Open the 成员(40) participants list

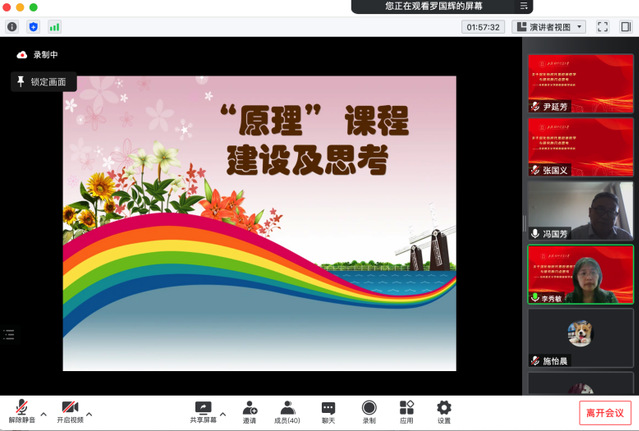[x=288, y=411]
